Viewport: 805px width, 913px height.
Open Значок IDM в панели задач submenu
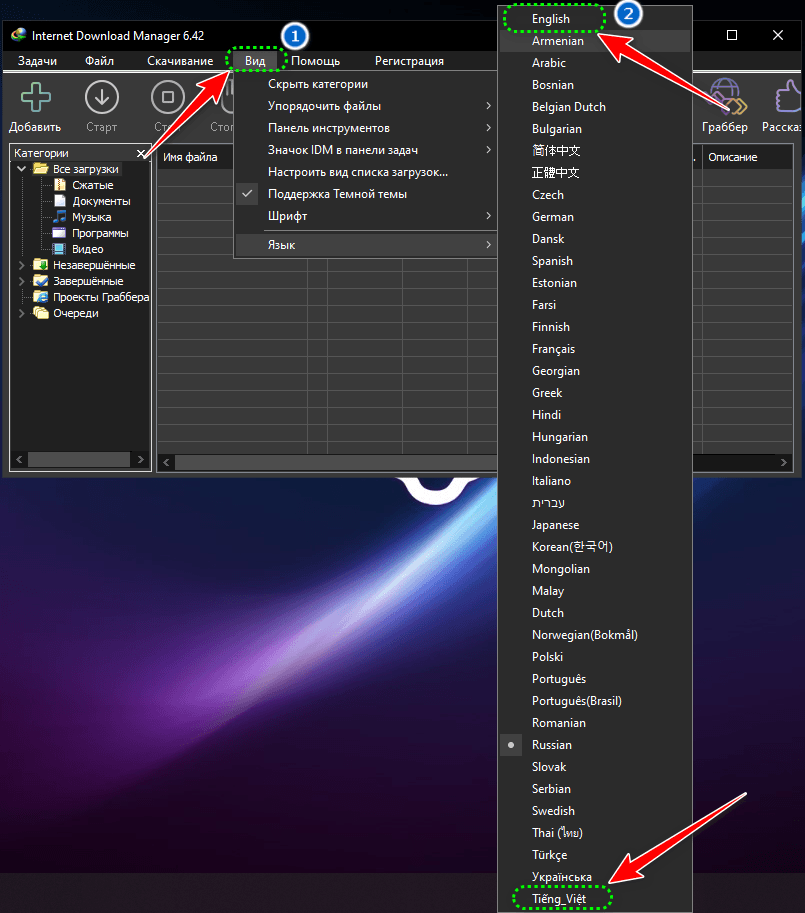coord(366,150)
